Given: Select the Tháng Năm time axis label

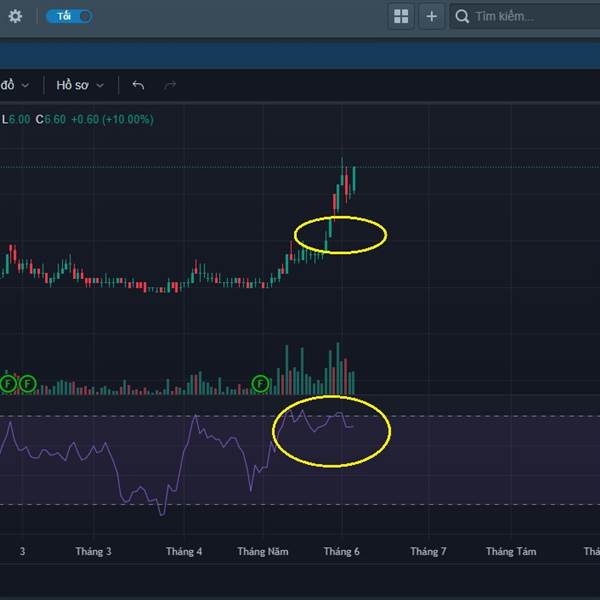Looking at the screenshot, I should pyautogui.click(x=263, y=551).
